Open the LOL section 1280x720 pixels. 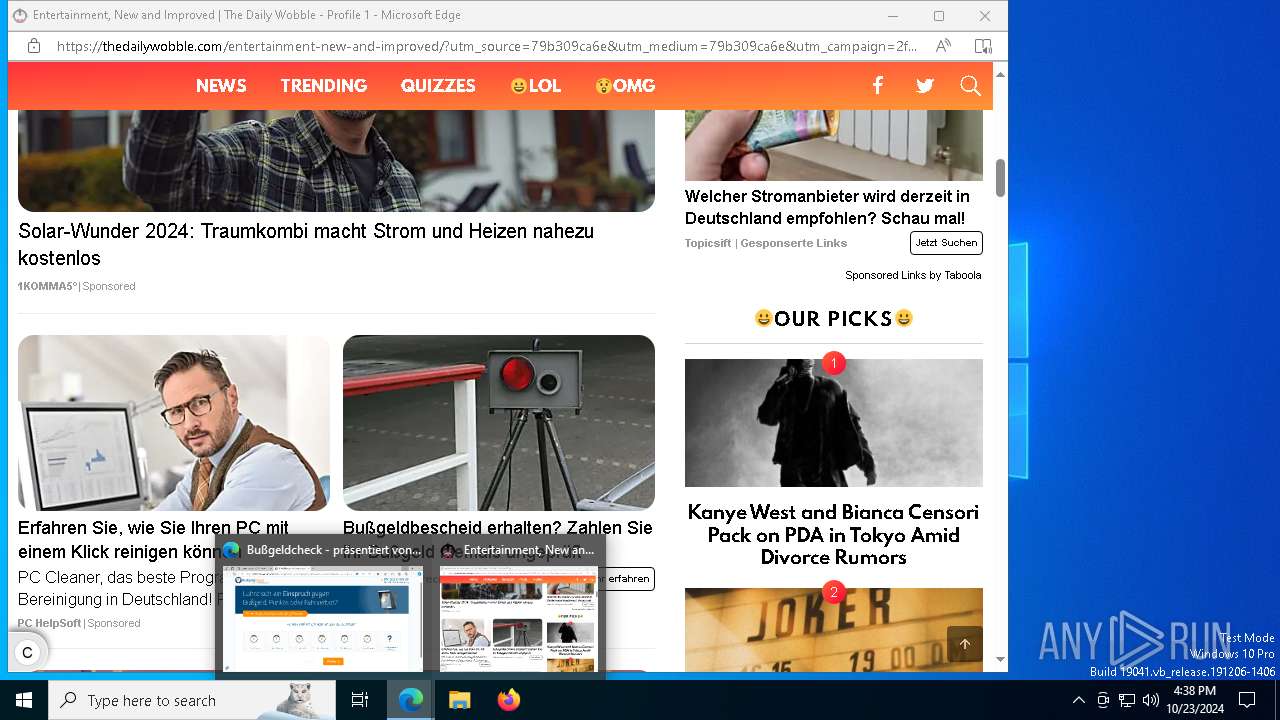[x=535, y=86]
